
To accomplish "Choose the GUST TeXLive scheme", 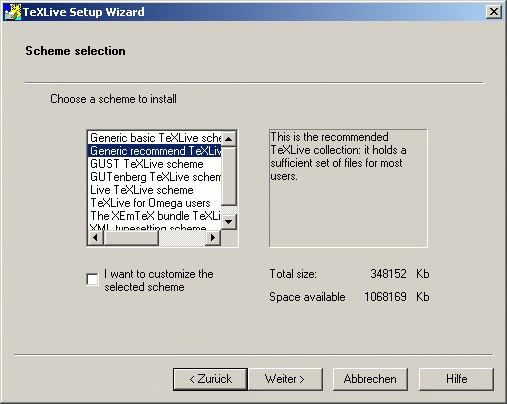I will (x=155, y=164).
